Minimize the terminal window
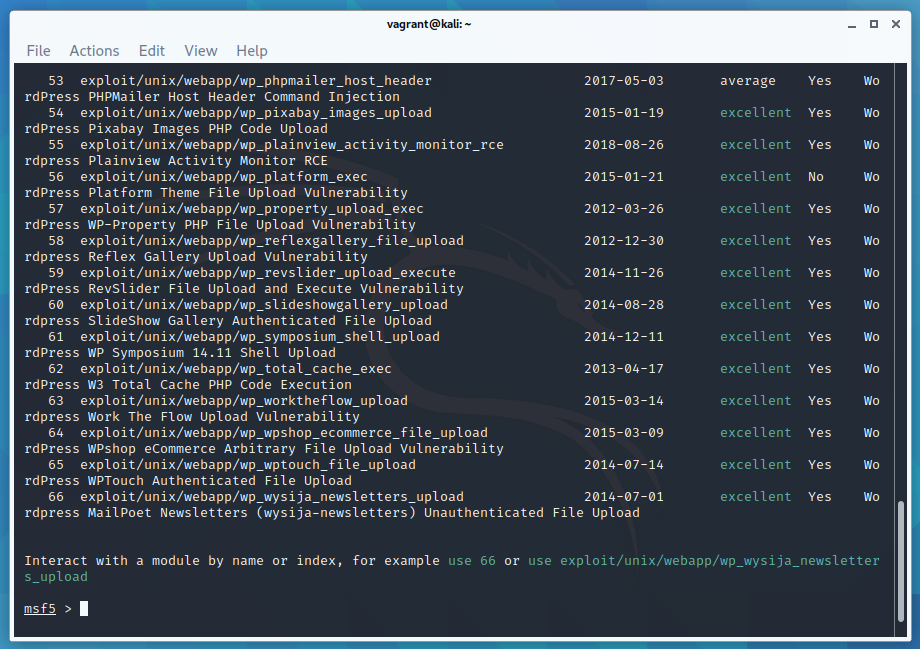 pyautogui.click(x=851, y=23)
